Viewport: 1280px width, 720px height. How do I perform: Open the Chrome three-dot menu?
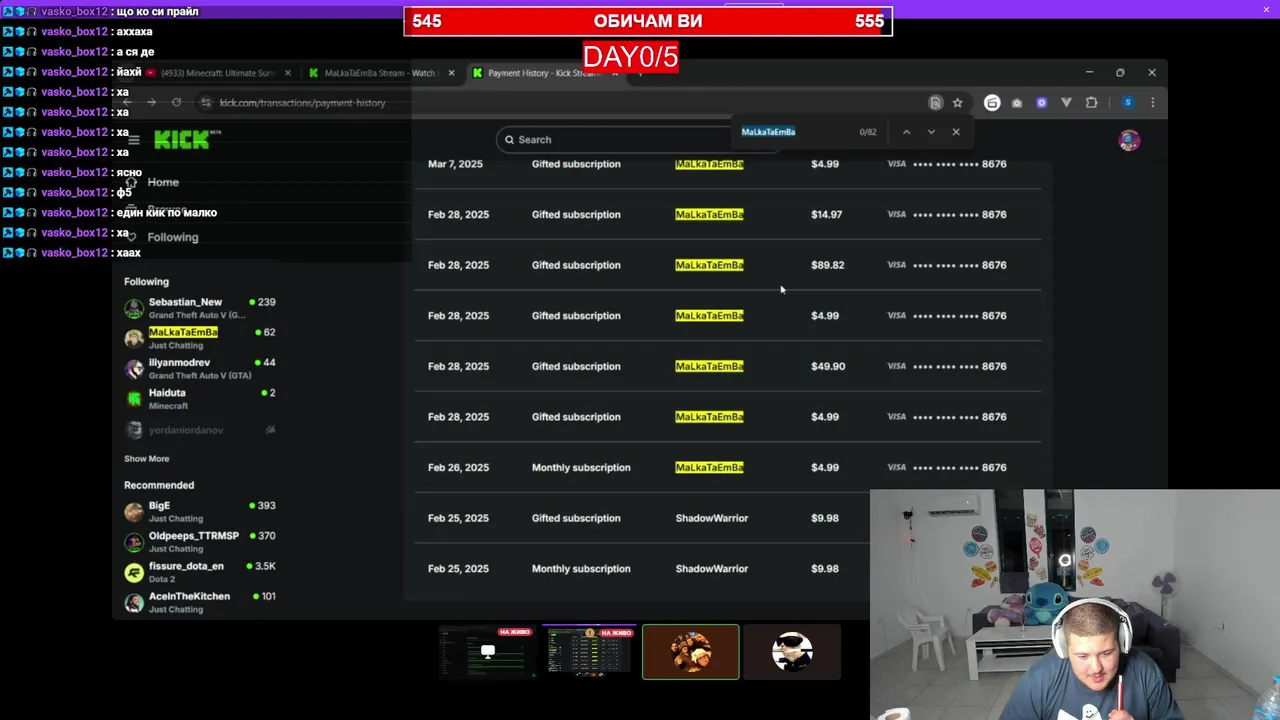coord(1153,102)
